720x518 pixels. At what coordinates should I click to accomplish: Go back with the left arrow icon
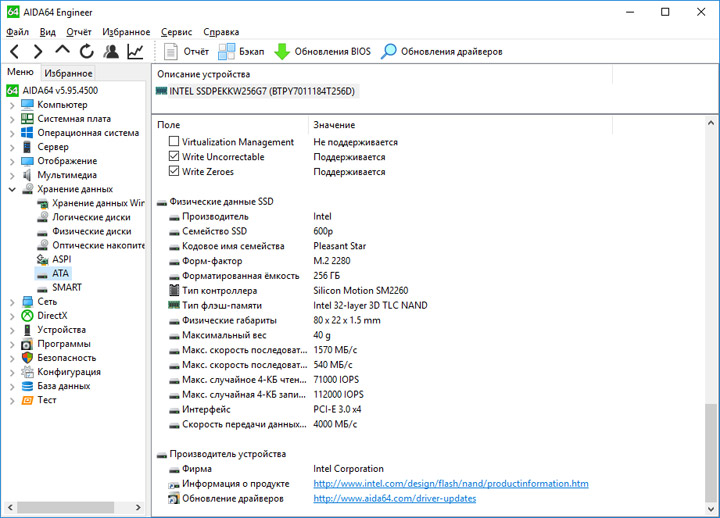coord(14,51)
